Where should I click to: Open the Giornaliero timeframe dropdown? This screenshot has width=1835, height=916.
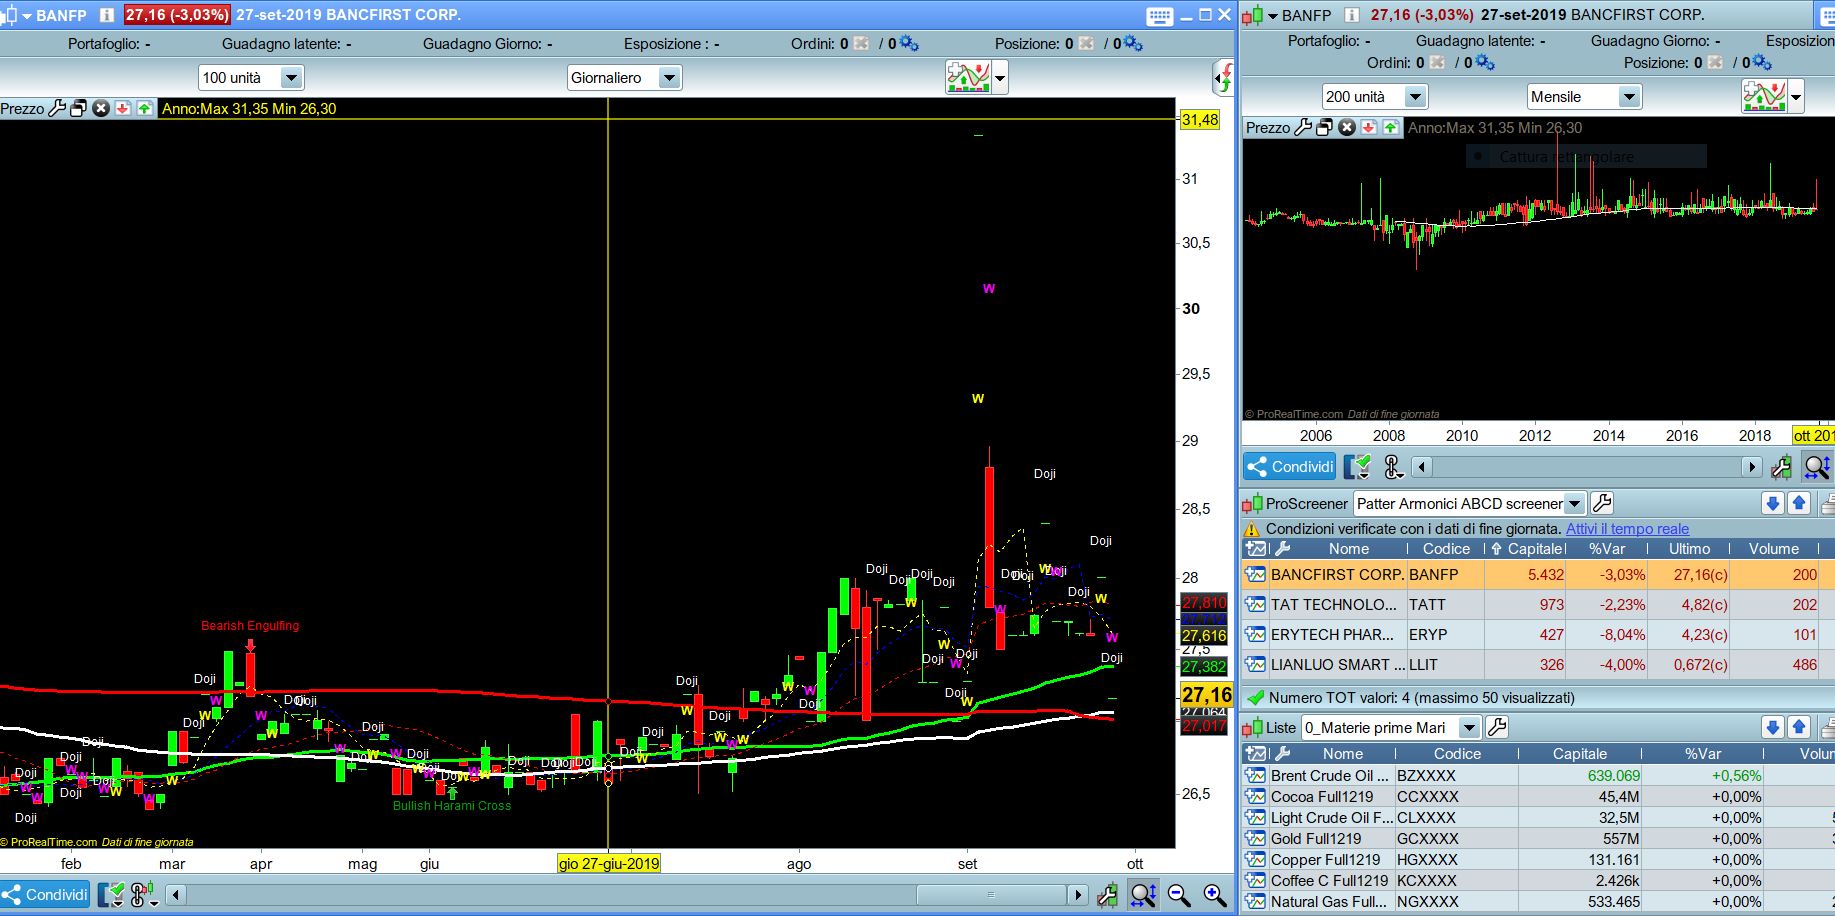point(624,78)
